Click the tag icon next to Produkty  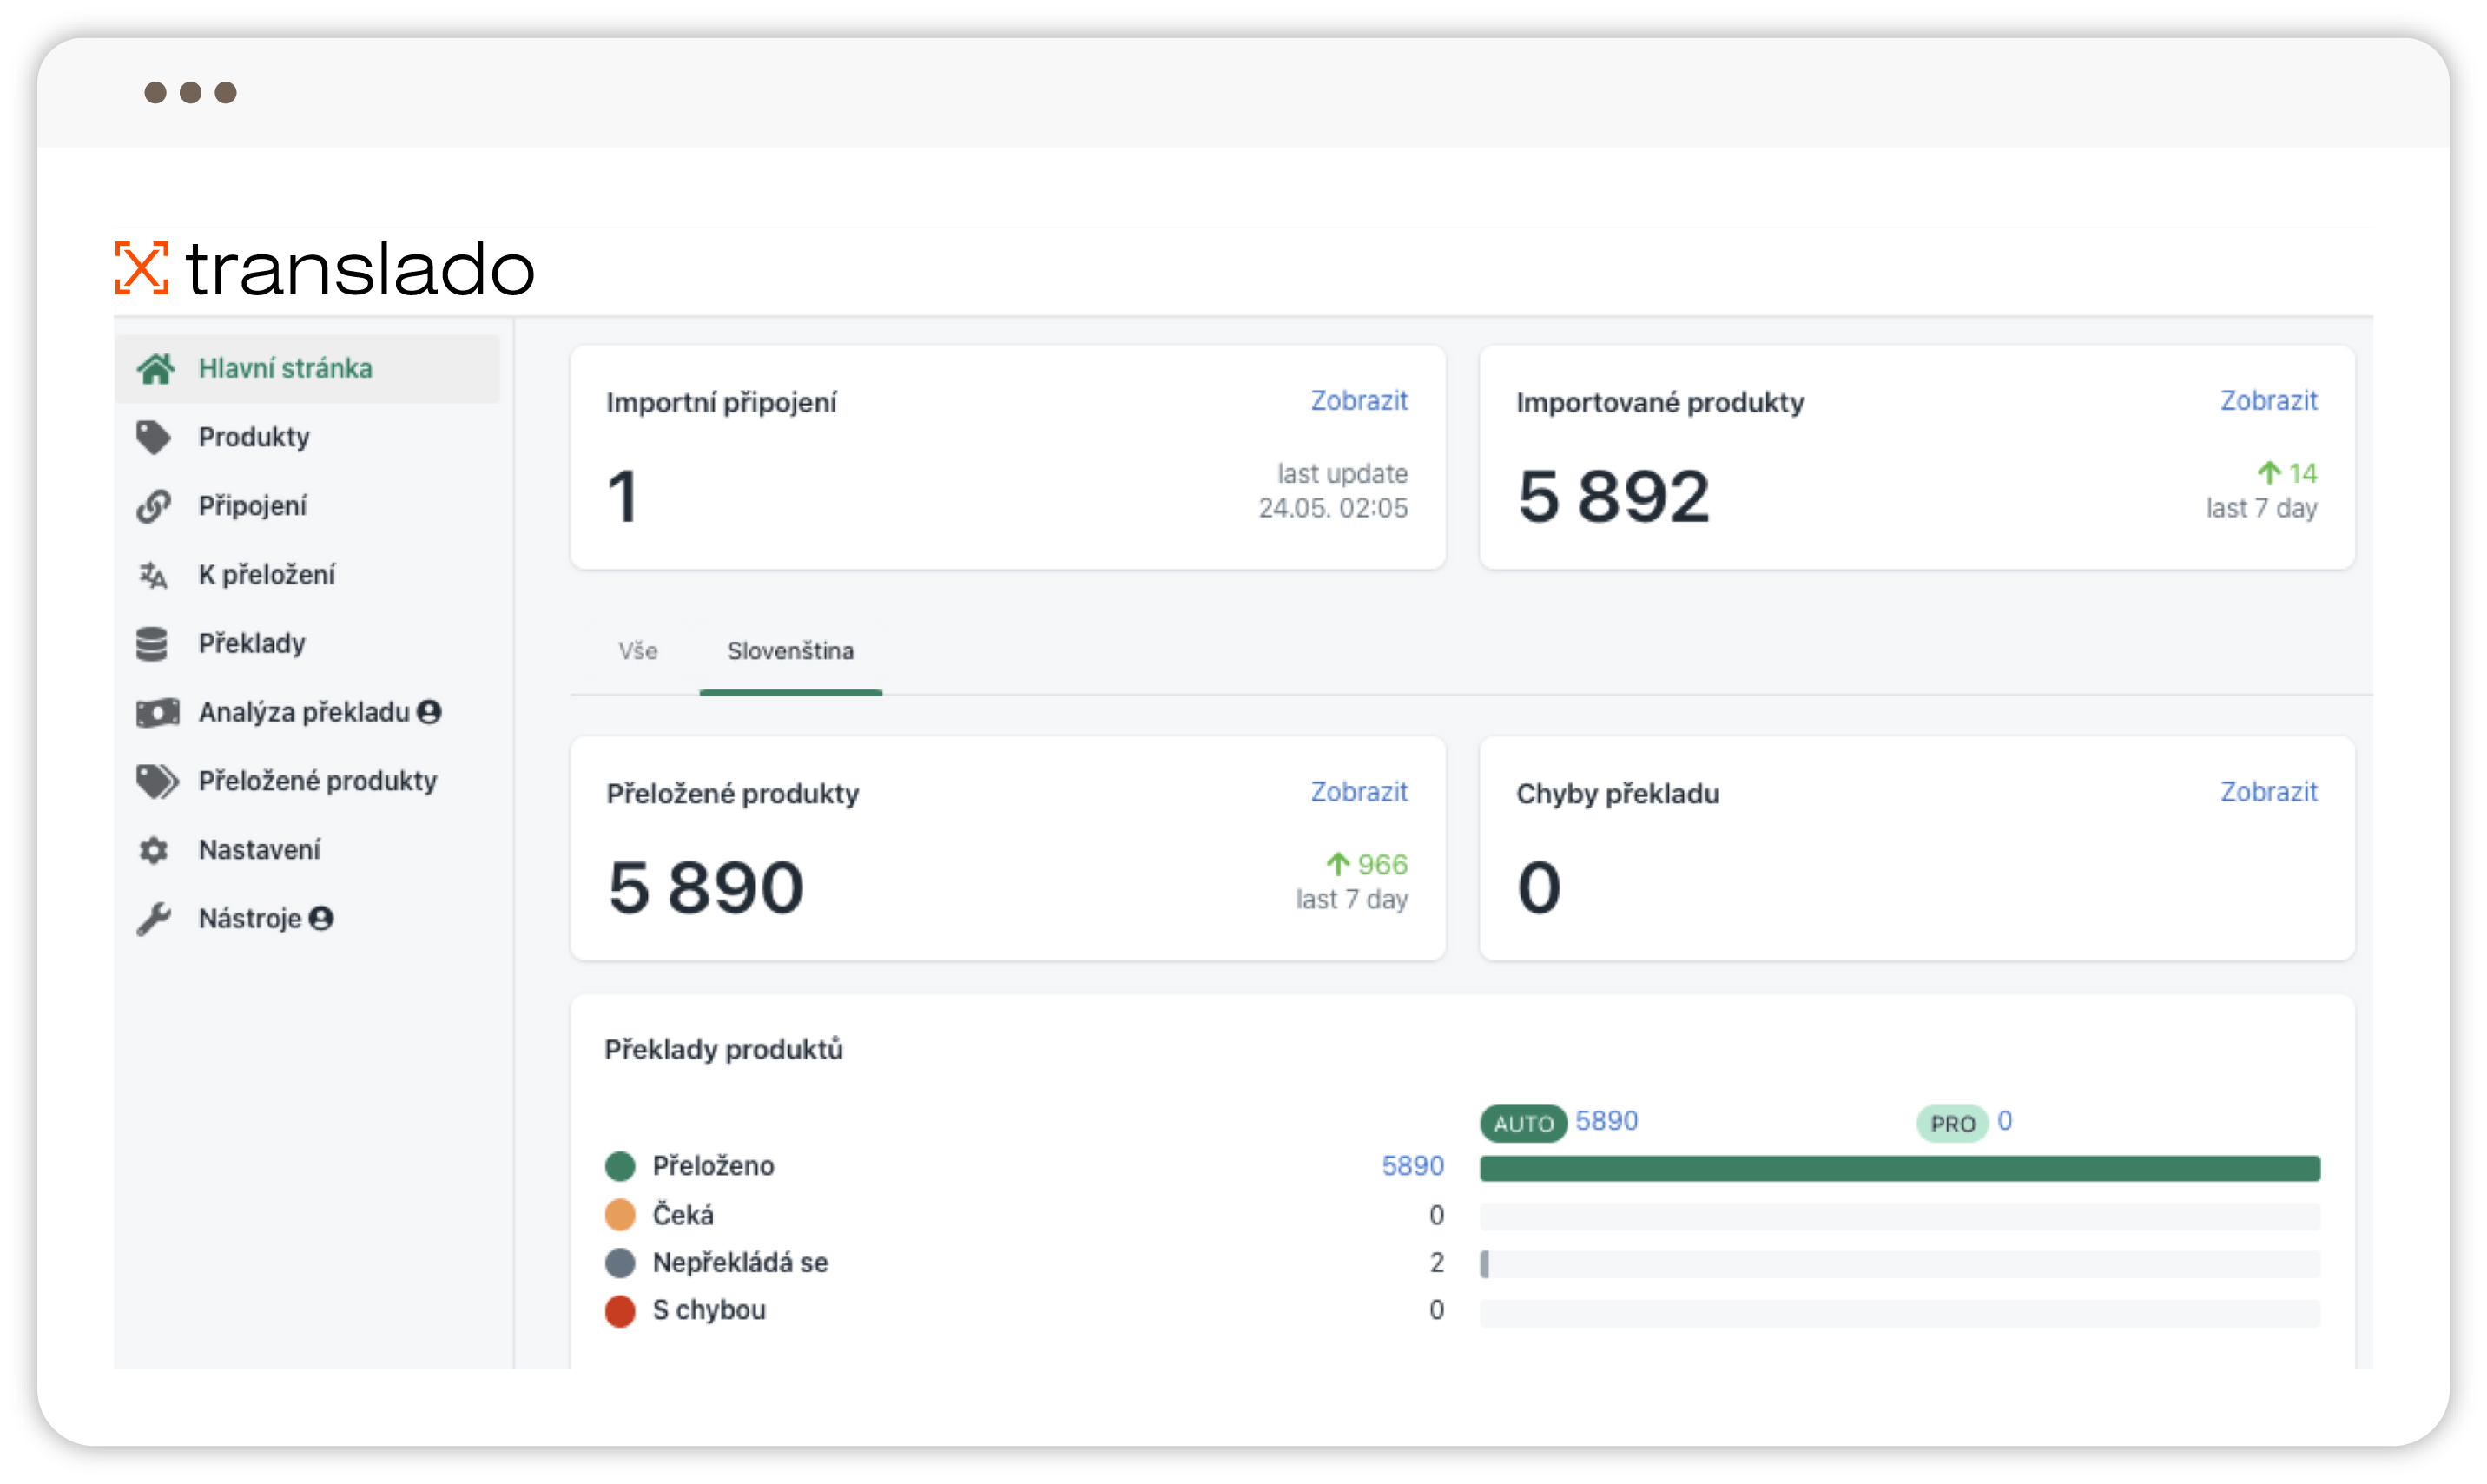click(153, 437)
